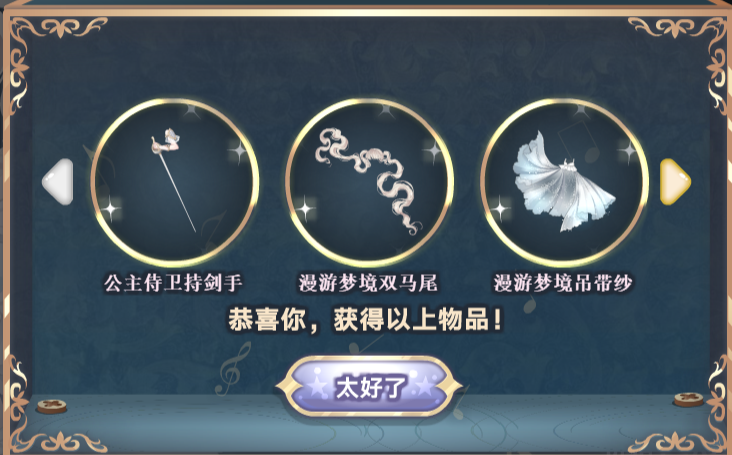732x455 pixels.
Task: Click the faint music note behind the dress
Action: pos(580,140)
